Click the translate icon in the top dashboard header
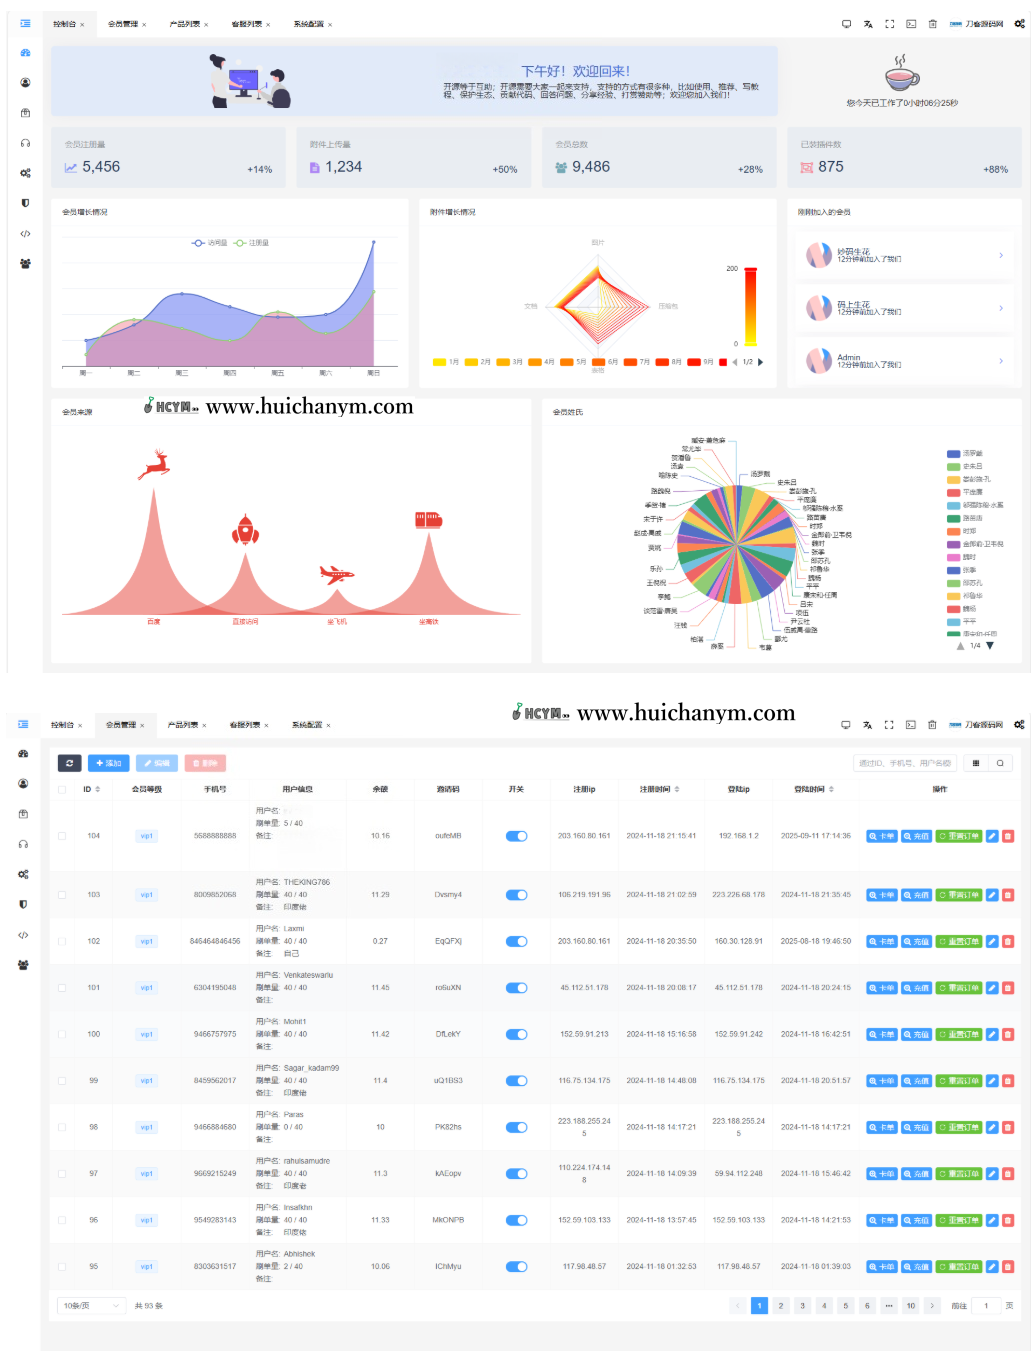Viewport: 1036px width, 1366px height. tap(868, 24)
